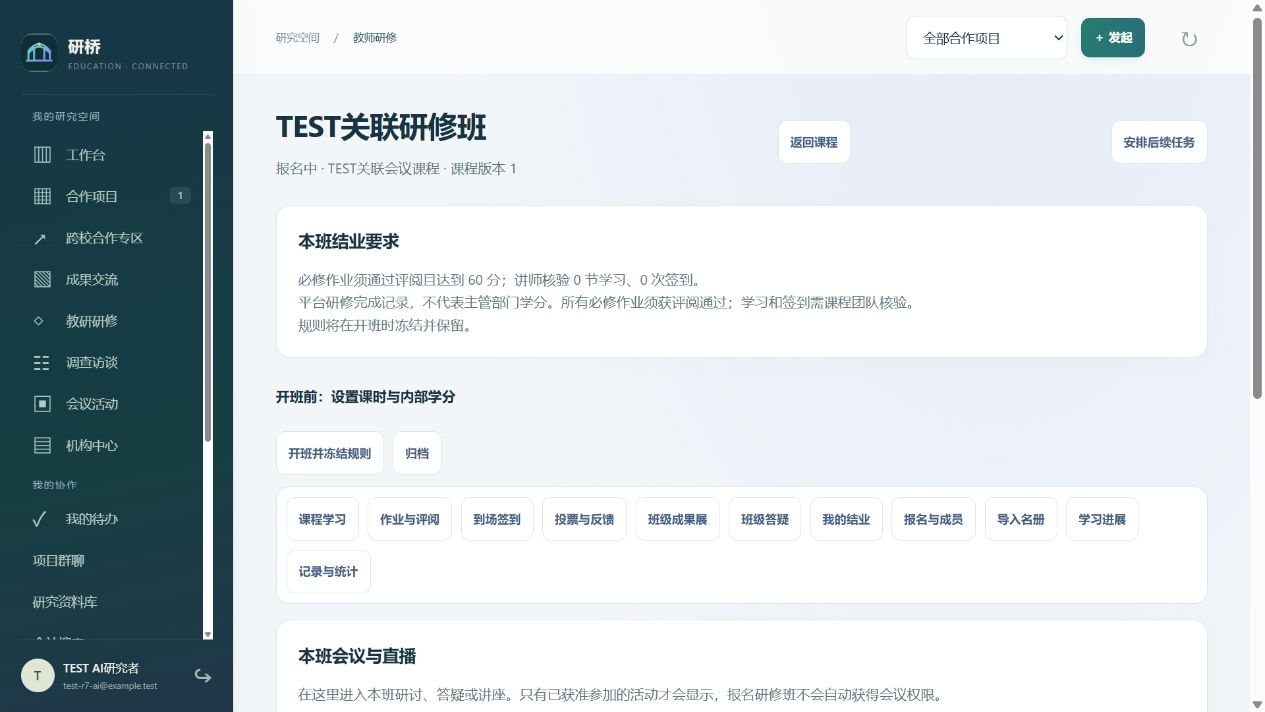Click 开班前：设置课时与内部学分 label
The width and height of the screenshot is (1265, 712).
tap(366, 397)
